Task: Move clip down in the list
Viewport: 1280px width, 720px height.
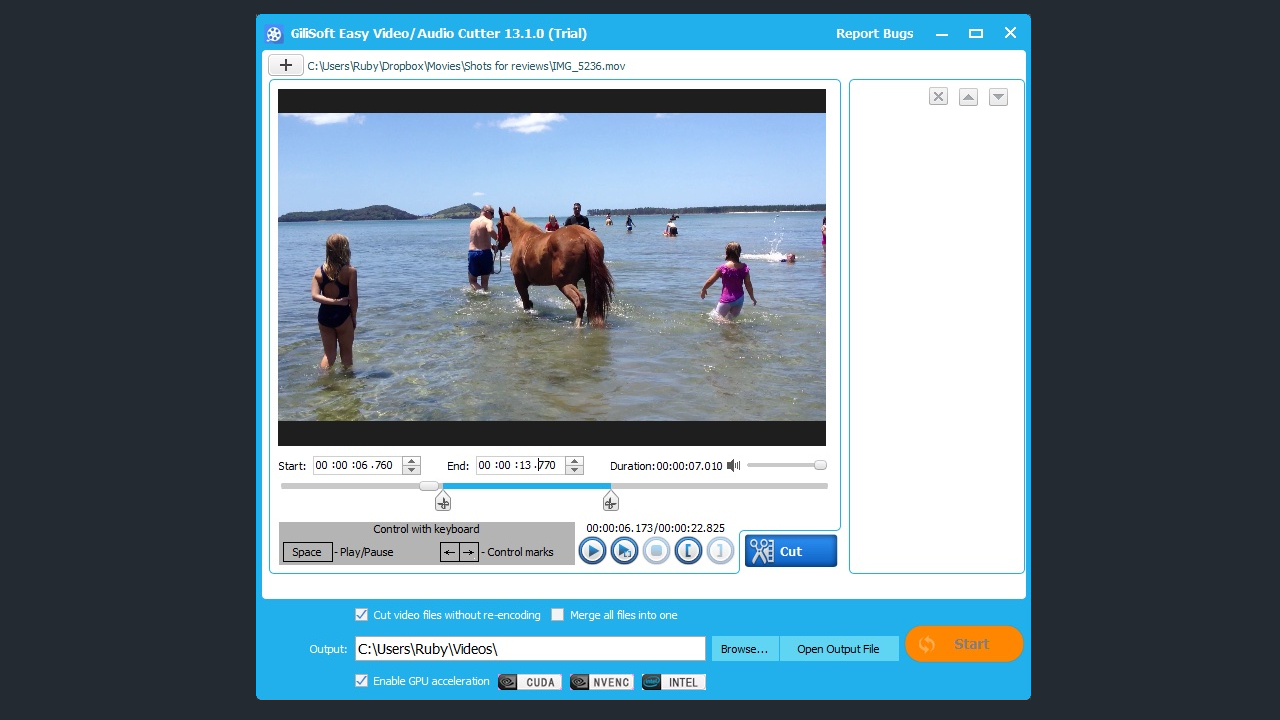Action: [x=998, y=97]
